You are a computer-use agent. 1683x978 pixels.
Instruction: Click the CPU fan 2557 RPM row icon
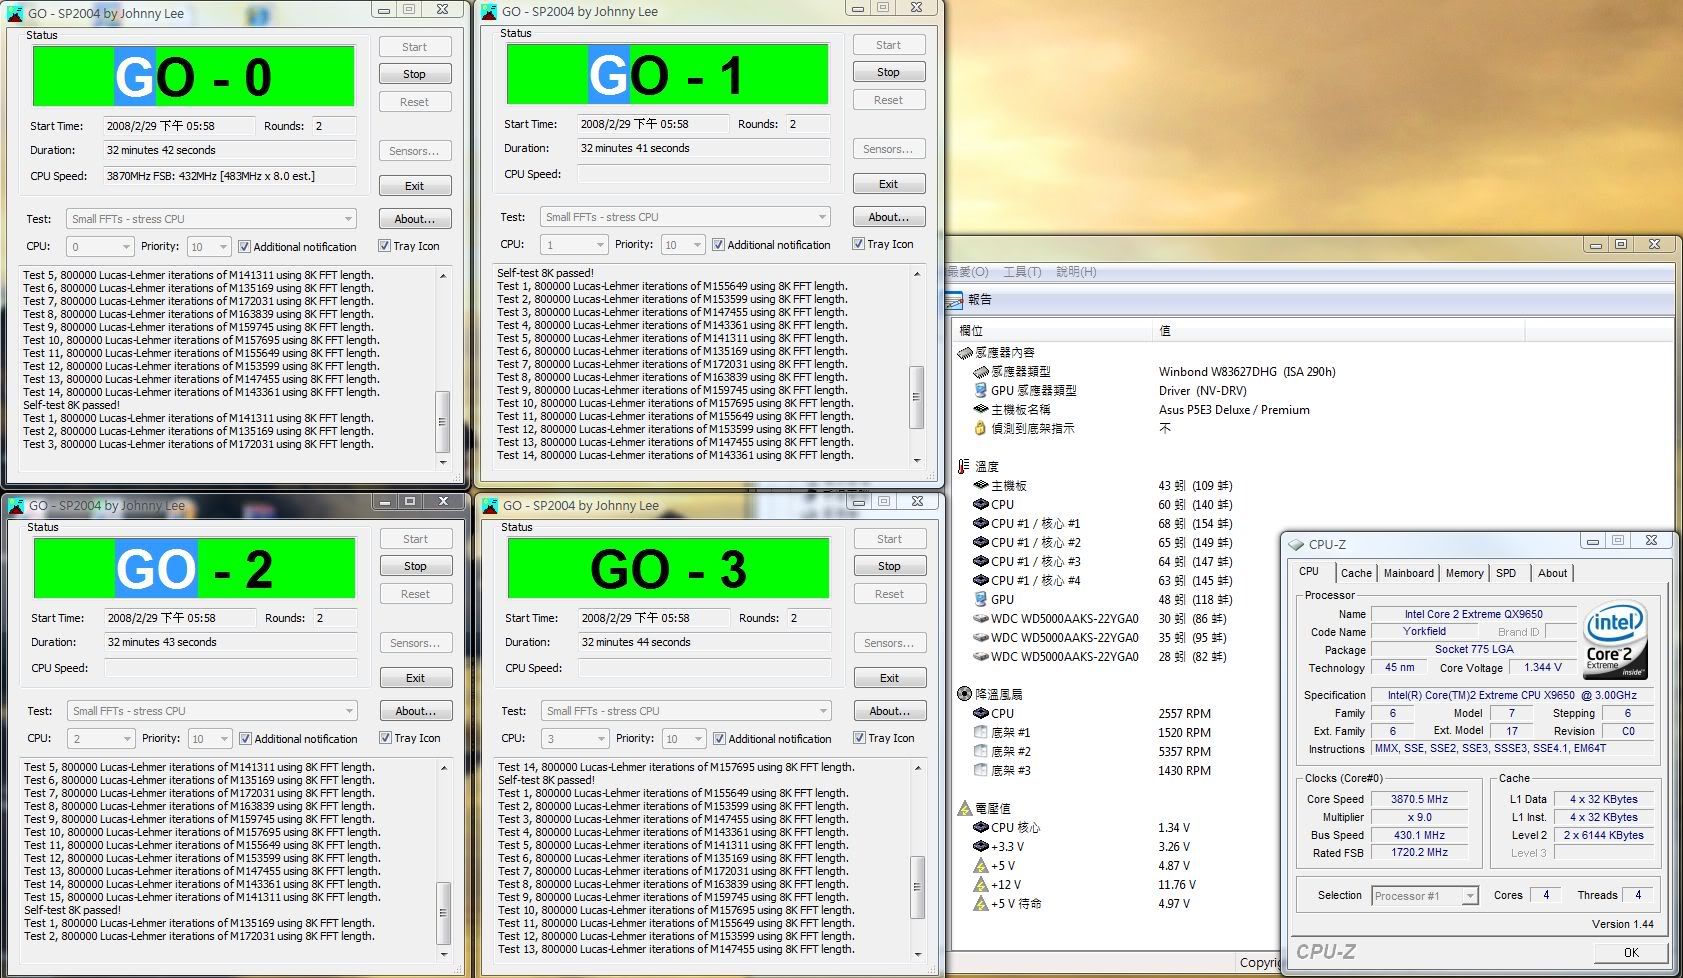(x=981, y=714)
